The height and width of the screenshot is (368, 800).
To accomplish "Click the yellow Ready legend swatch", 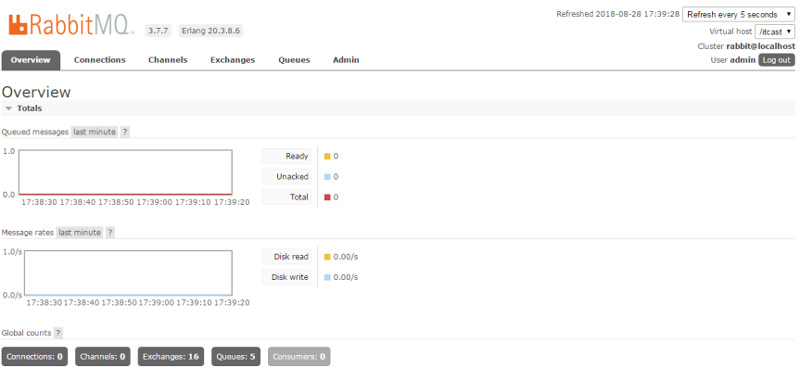I will point(328,156).
